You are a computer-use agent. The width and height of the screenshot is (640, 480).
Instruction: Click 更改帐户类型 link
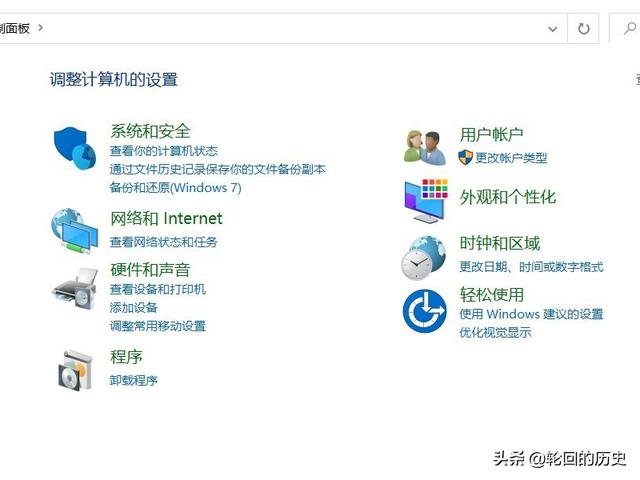[511, 158]
